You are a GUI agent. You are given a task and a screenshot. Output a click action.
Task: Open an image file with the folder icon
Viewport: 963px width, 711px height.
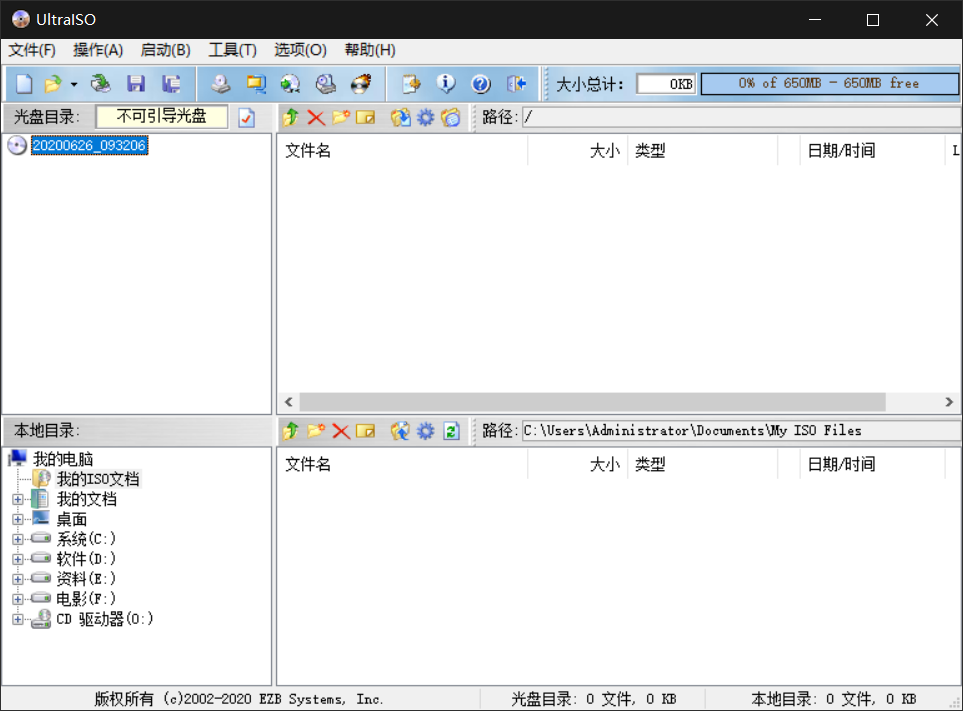pyautogui.click(x=53, y=84)
